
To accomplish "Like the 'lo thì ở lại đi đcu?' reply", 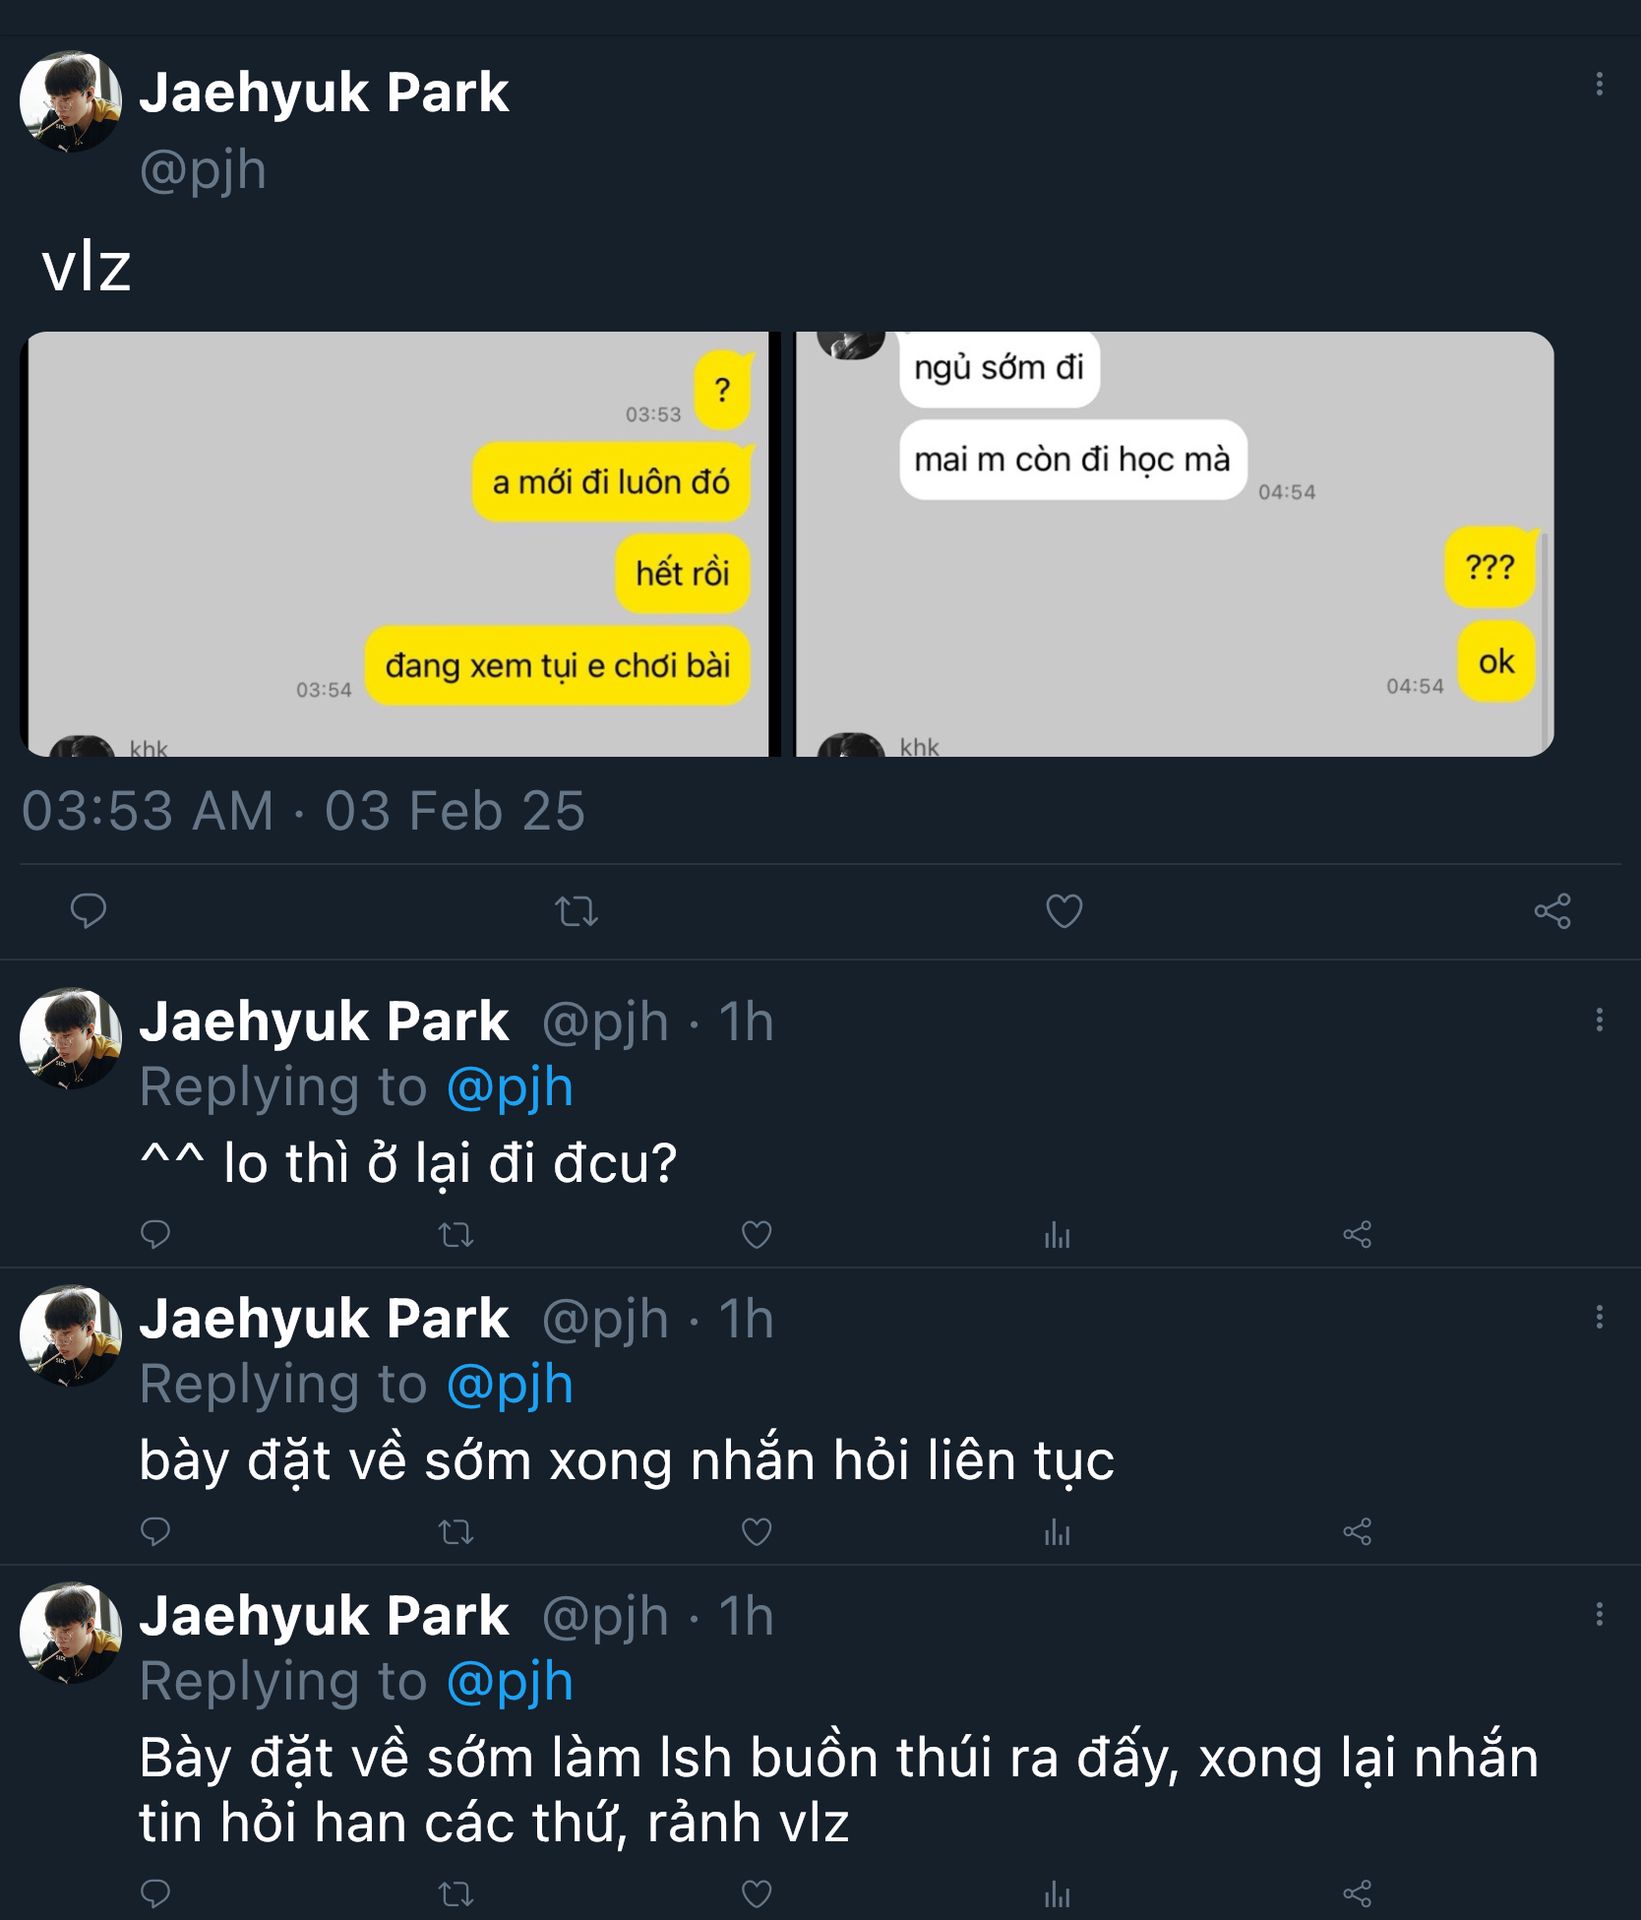I will point(756,1235).
